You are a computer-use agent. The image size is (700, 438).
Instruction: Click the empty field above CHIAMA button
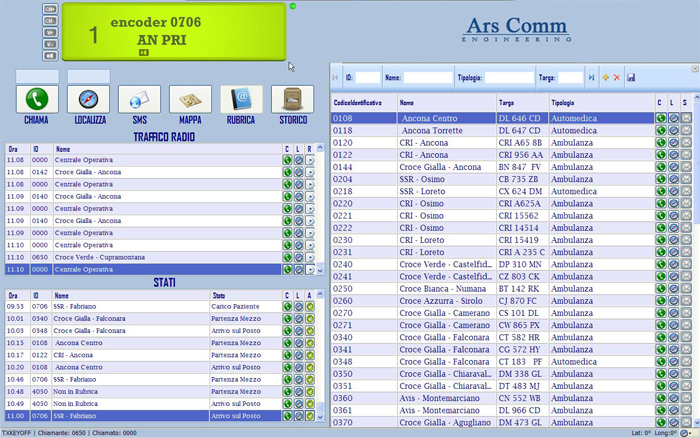37,76
